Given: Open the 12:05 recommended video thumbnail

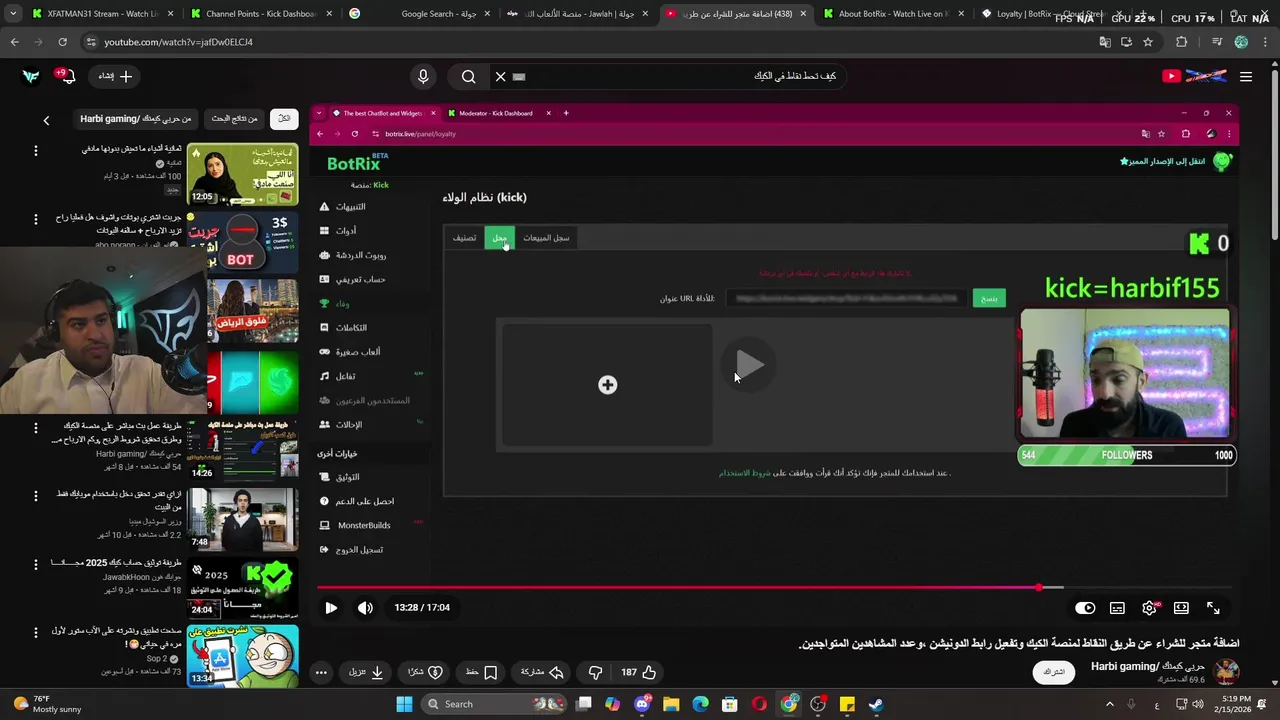Looking at the screenshot, I should pyautogui.click(x=242, y=174).
